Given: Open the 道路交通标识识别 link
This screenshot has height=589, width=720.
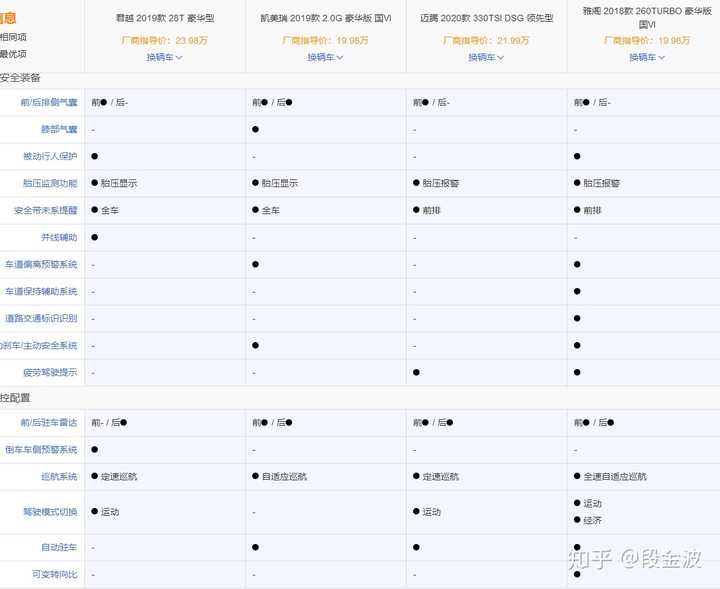Looking at the screenshot, I should [x=41, y=318].
